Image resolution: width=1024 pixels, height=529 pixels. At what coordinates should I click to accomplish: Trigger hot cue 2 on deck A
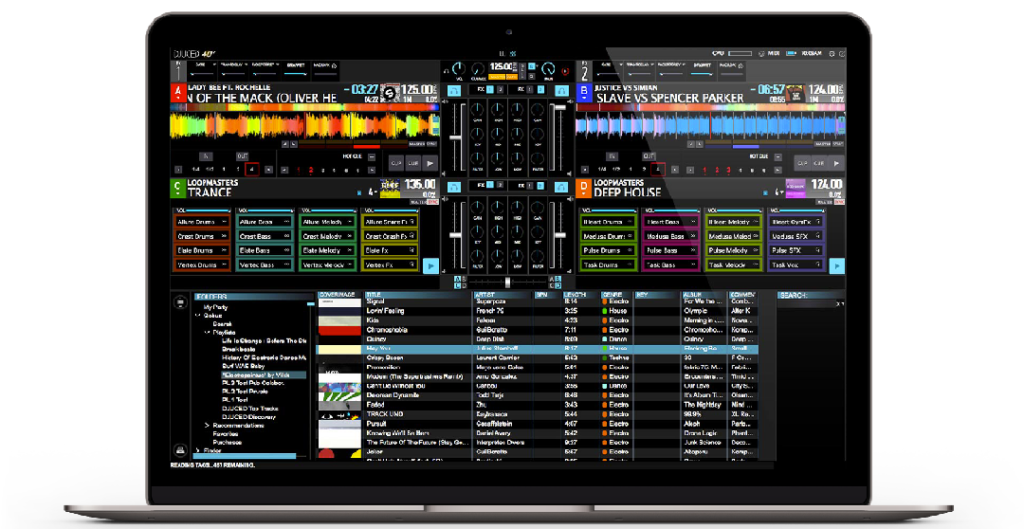311,170
